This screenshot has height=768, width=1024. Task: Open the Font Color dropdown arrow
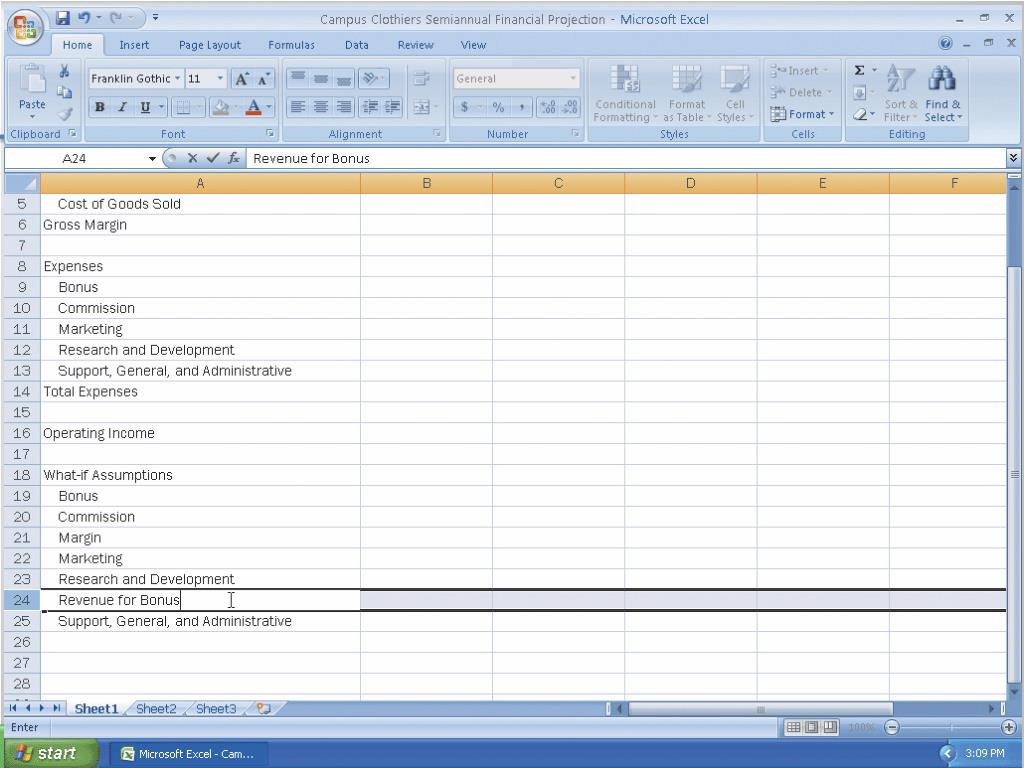point(269,107)
